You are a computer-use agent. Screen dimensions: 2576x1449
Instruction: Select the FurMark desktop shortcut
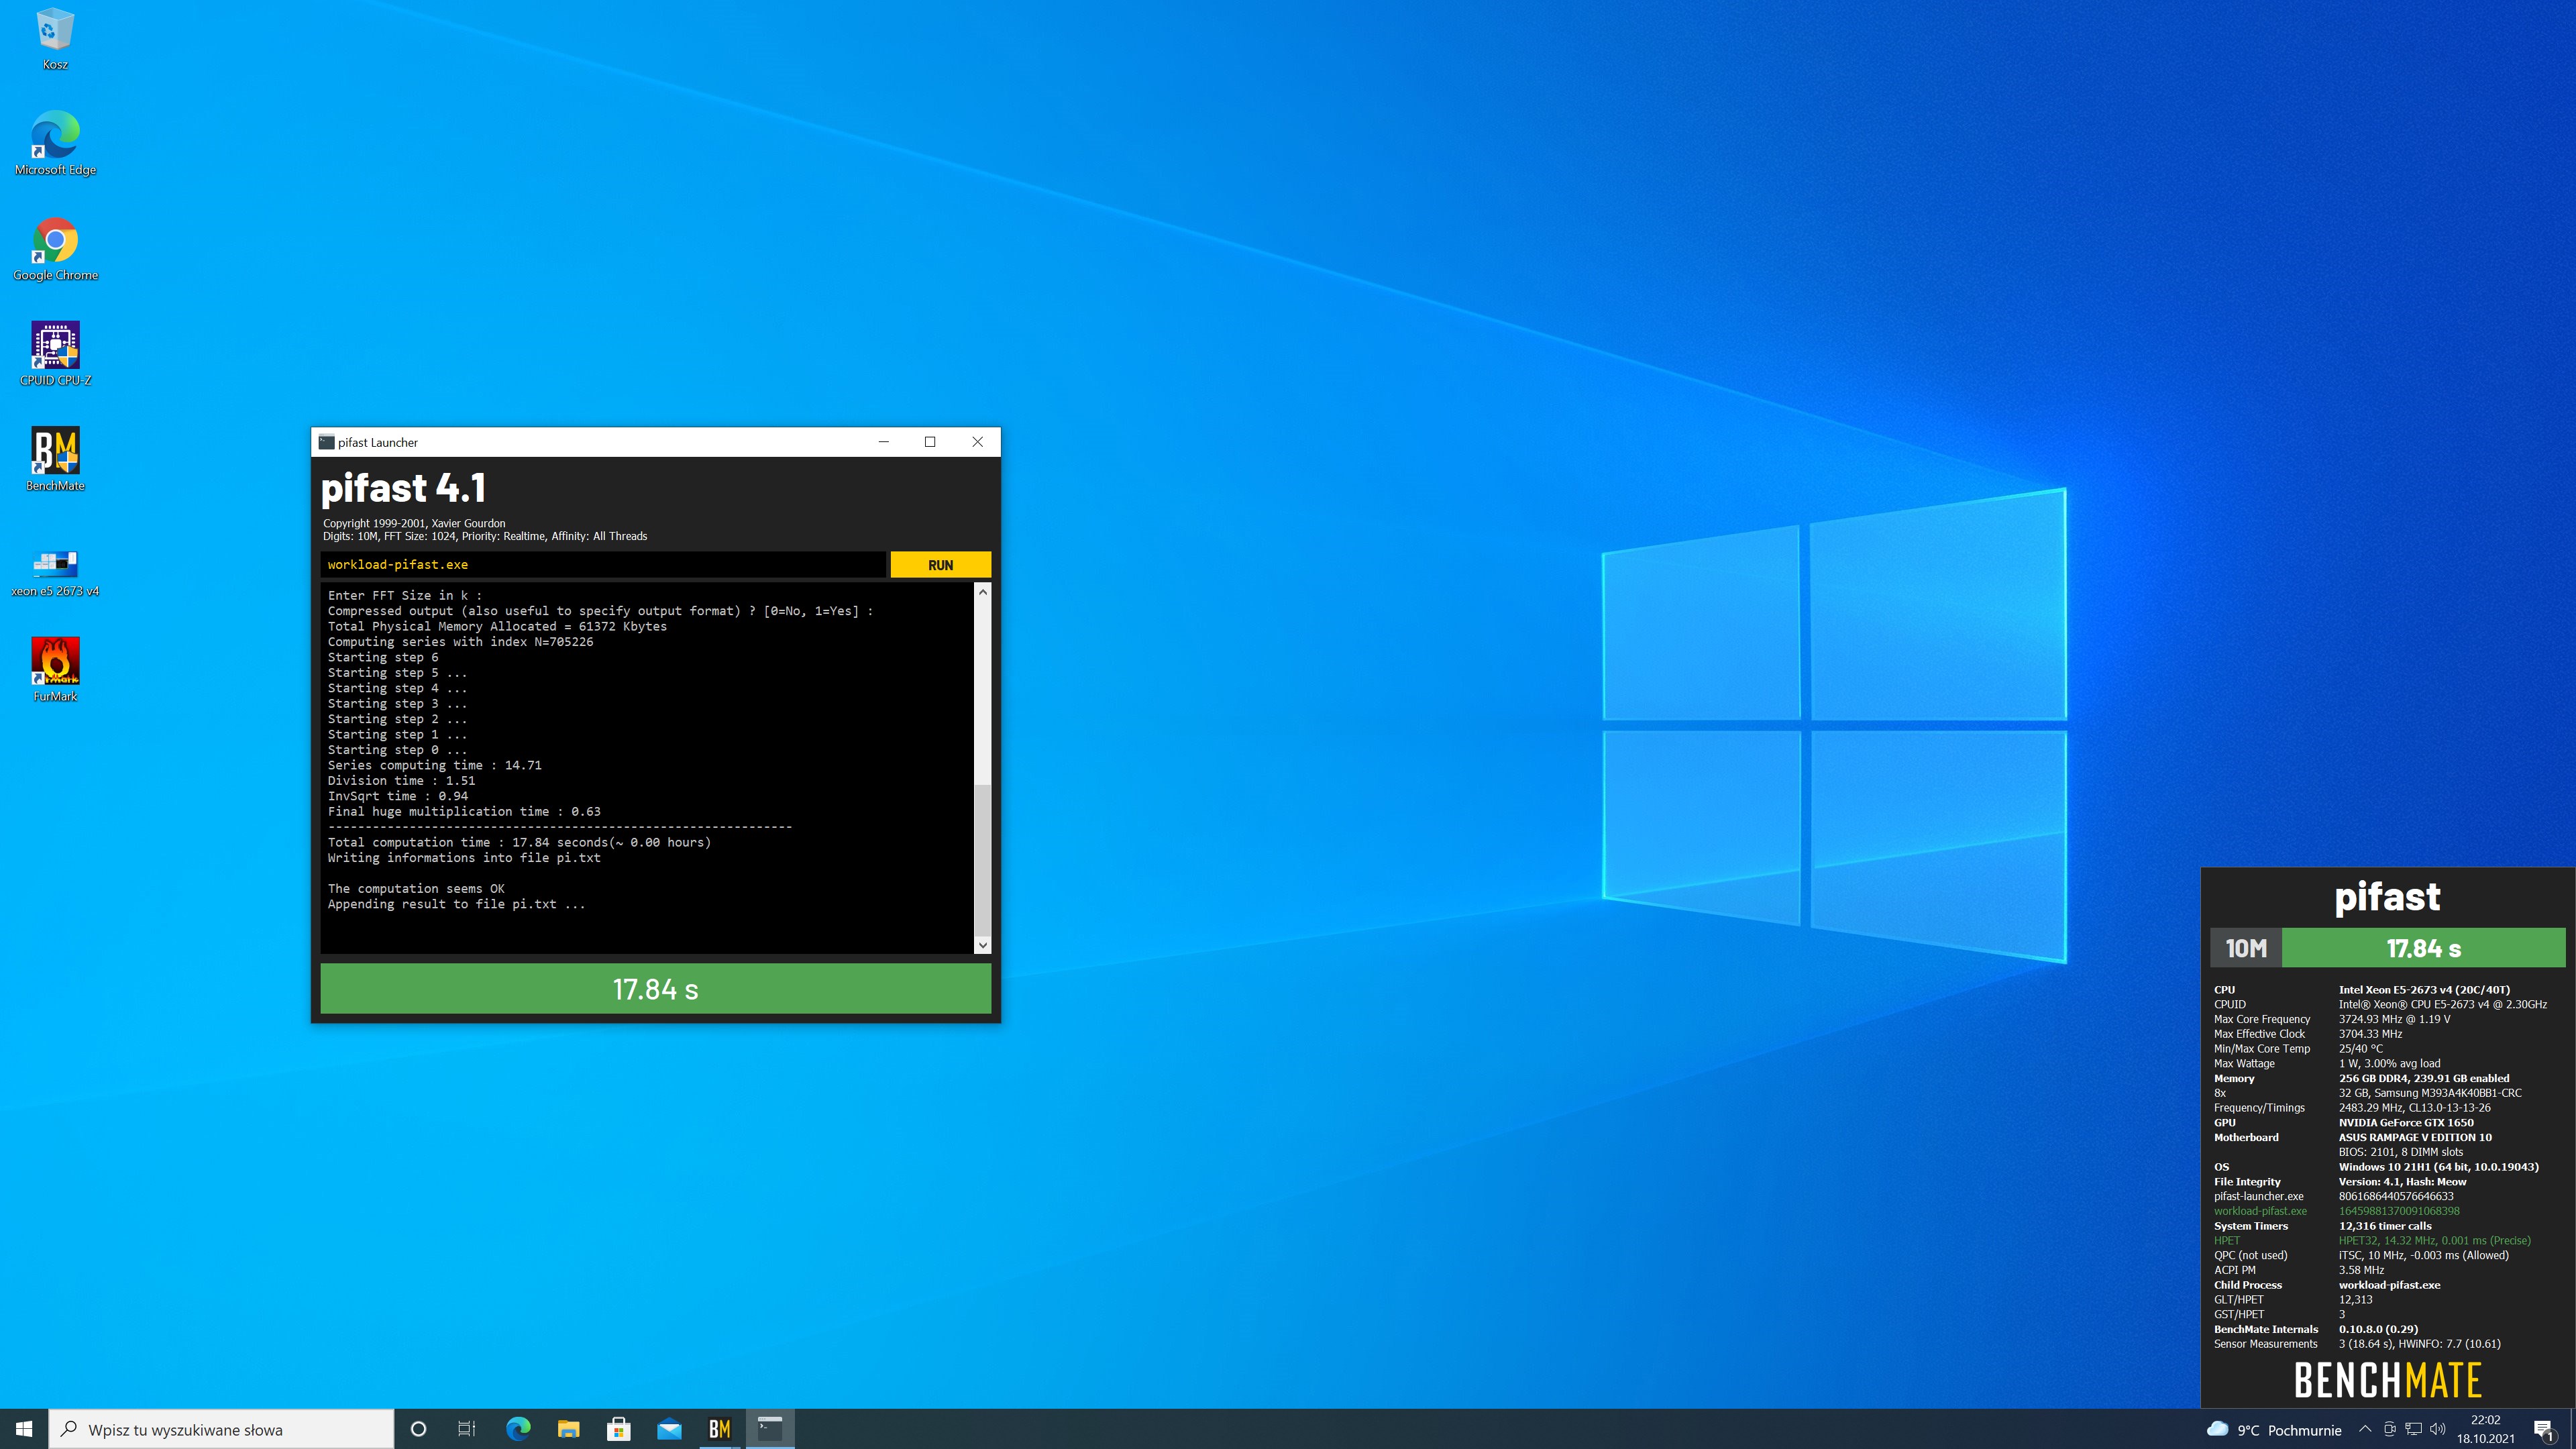click(x=55, y=671)
